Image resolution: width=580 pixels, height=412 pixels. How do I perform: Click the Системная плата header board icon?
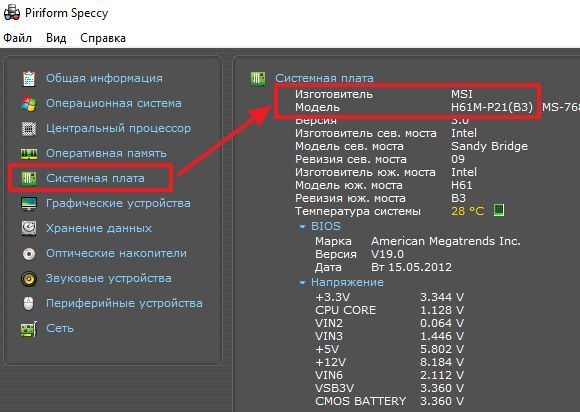(x=258, y=78)
